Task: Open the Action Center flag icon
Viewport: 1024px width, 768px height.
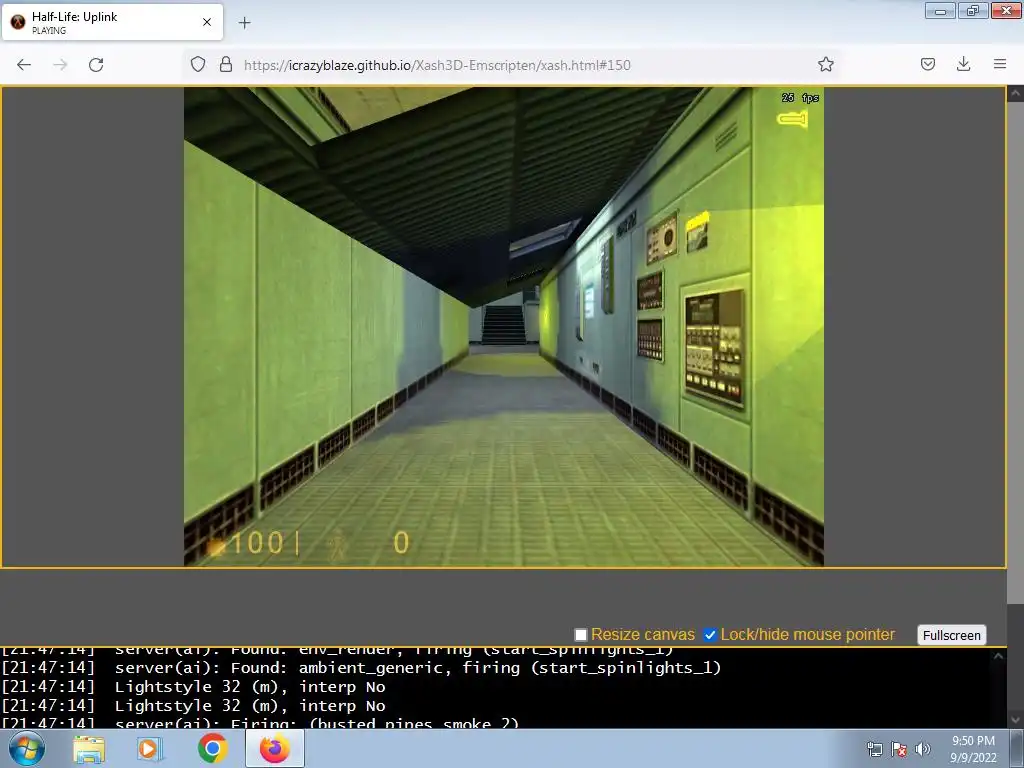Action: 899,749
